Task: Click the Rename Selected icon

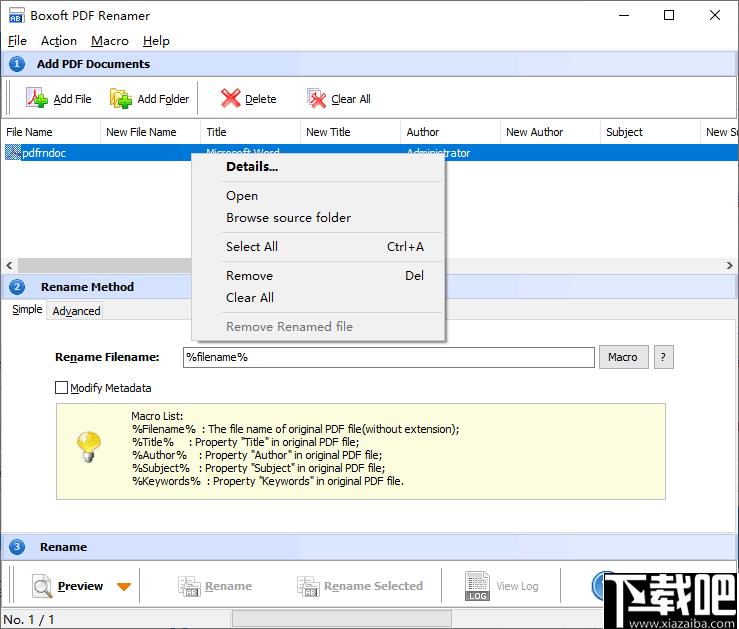Action: click(308, 586)
